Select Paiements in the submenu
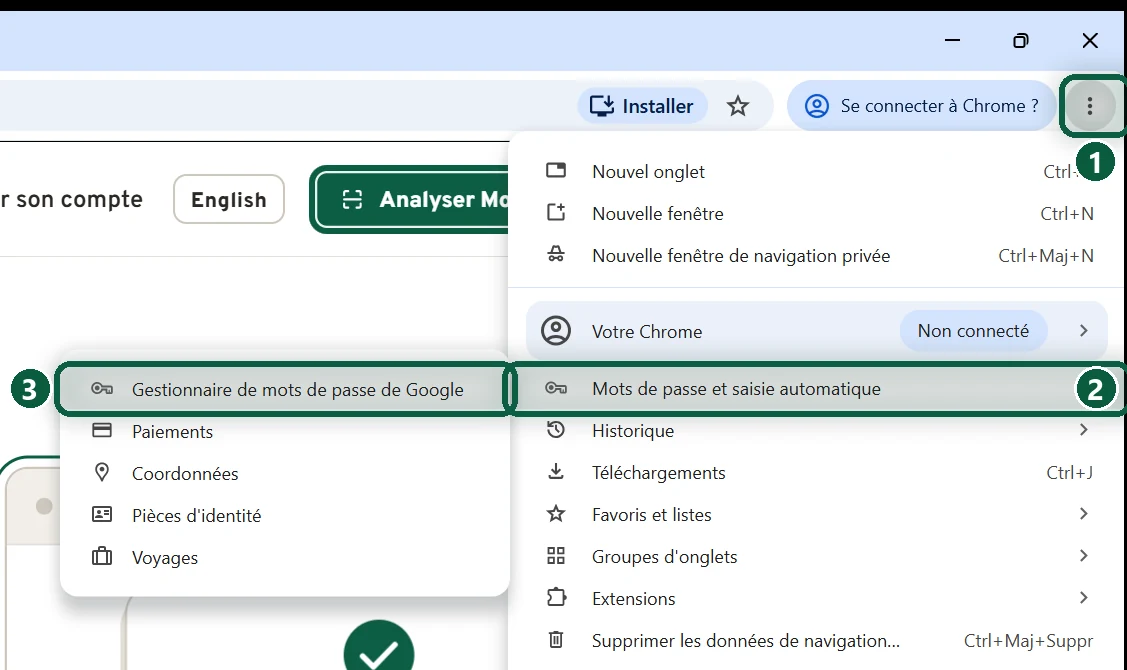1127x670 pixels. click(x=285, y=432)
